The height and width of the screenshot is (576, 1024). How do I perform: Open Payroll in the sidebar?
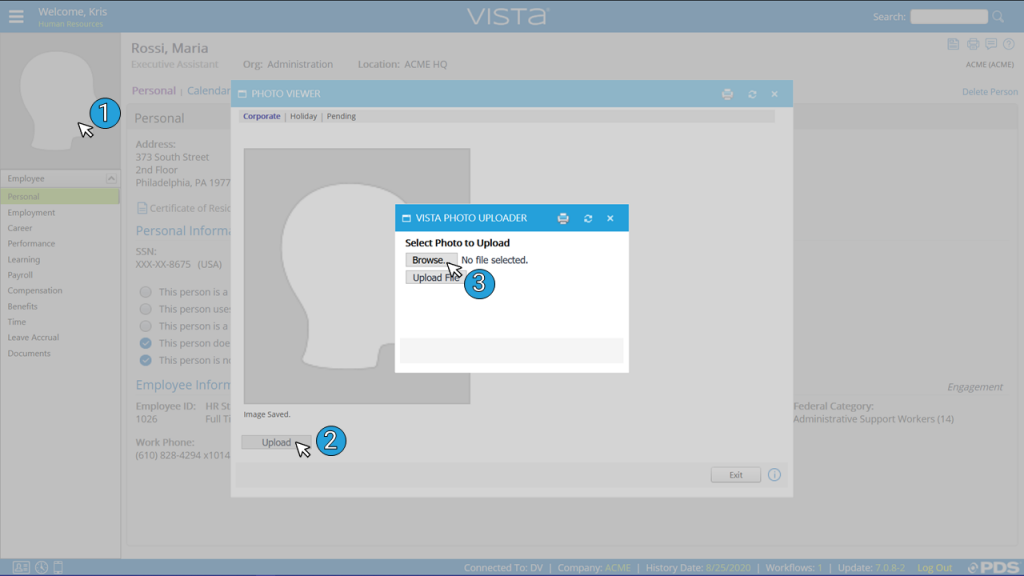point(20,275)
